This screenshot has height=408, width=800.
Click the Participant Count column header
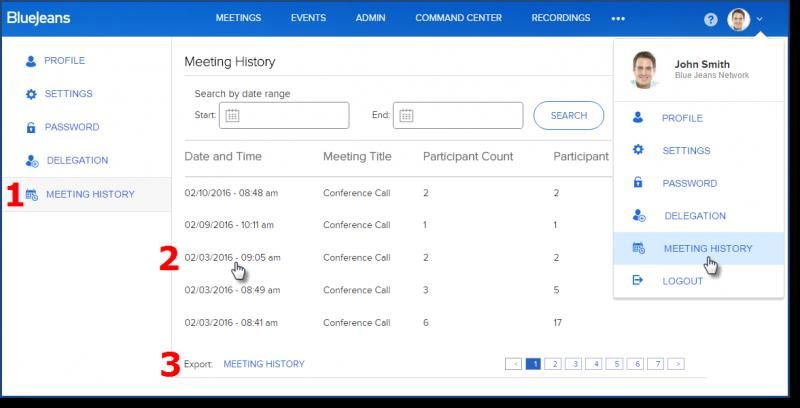pyautogui.click(x=468, y=156)
